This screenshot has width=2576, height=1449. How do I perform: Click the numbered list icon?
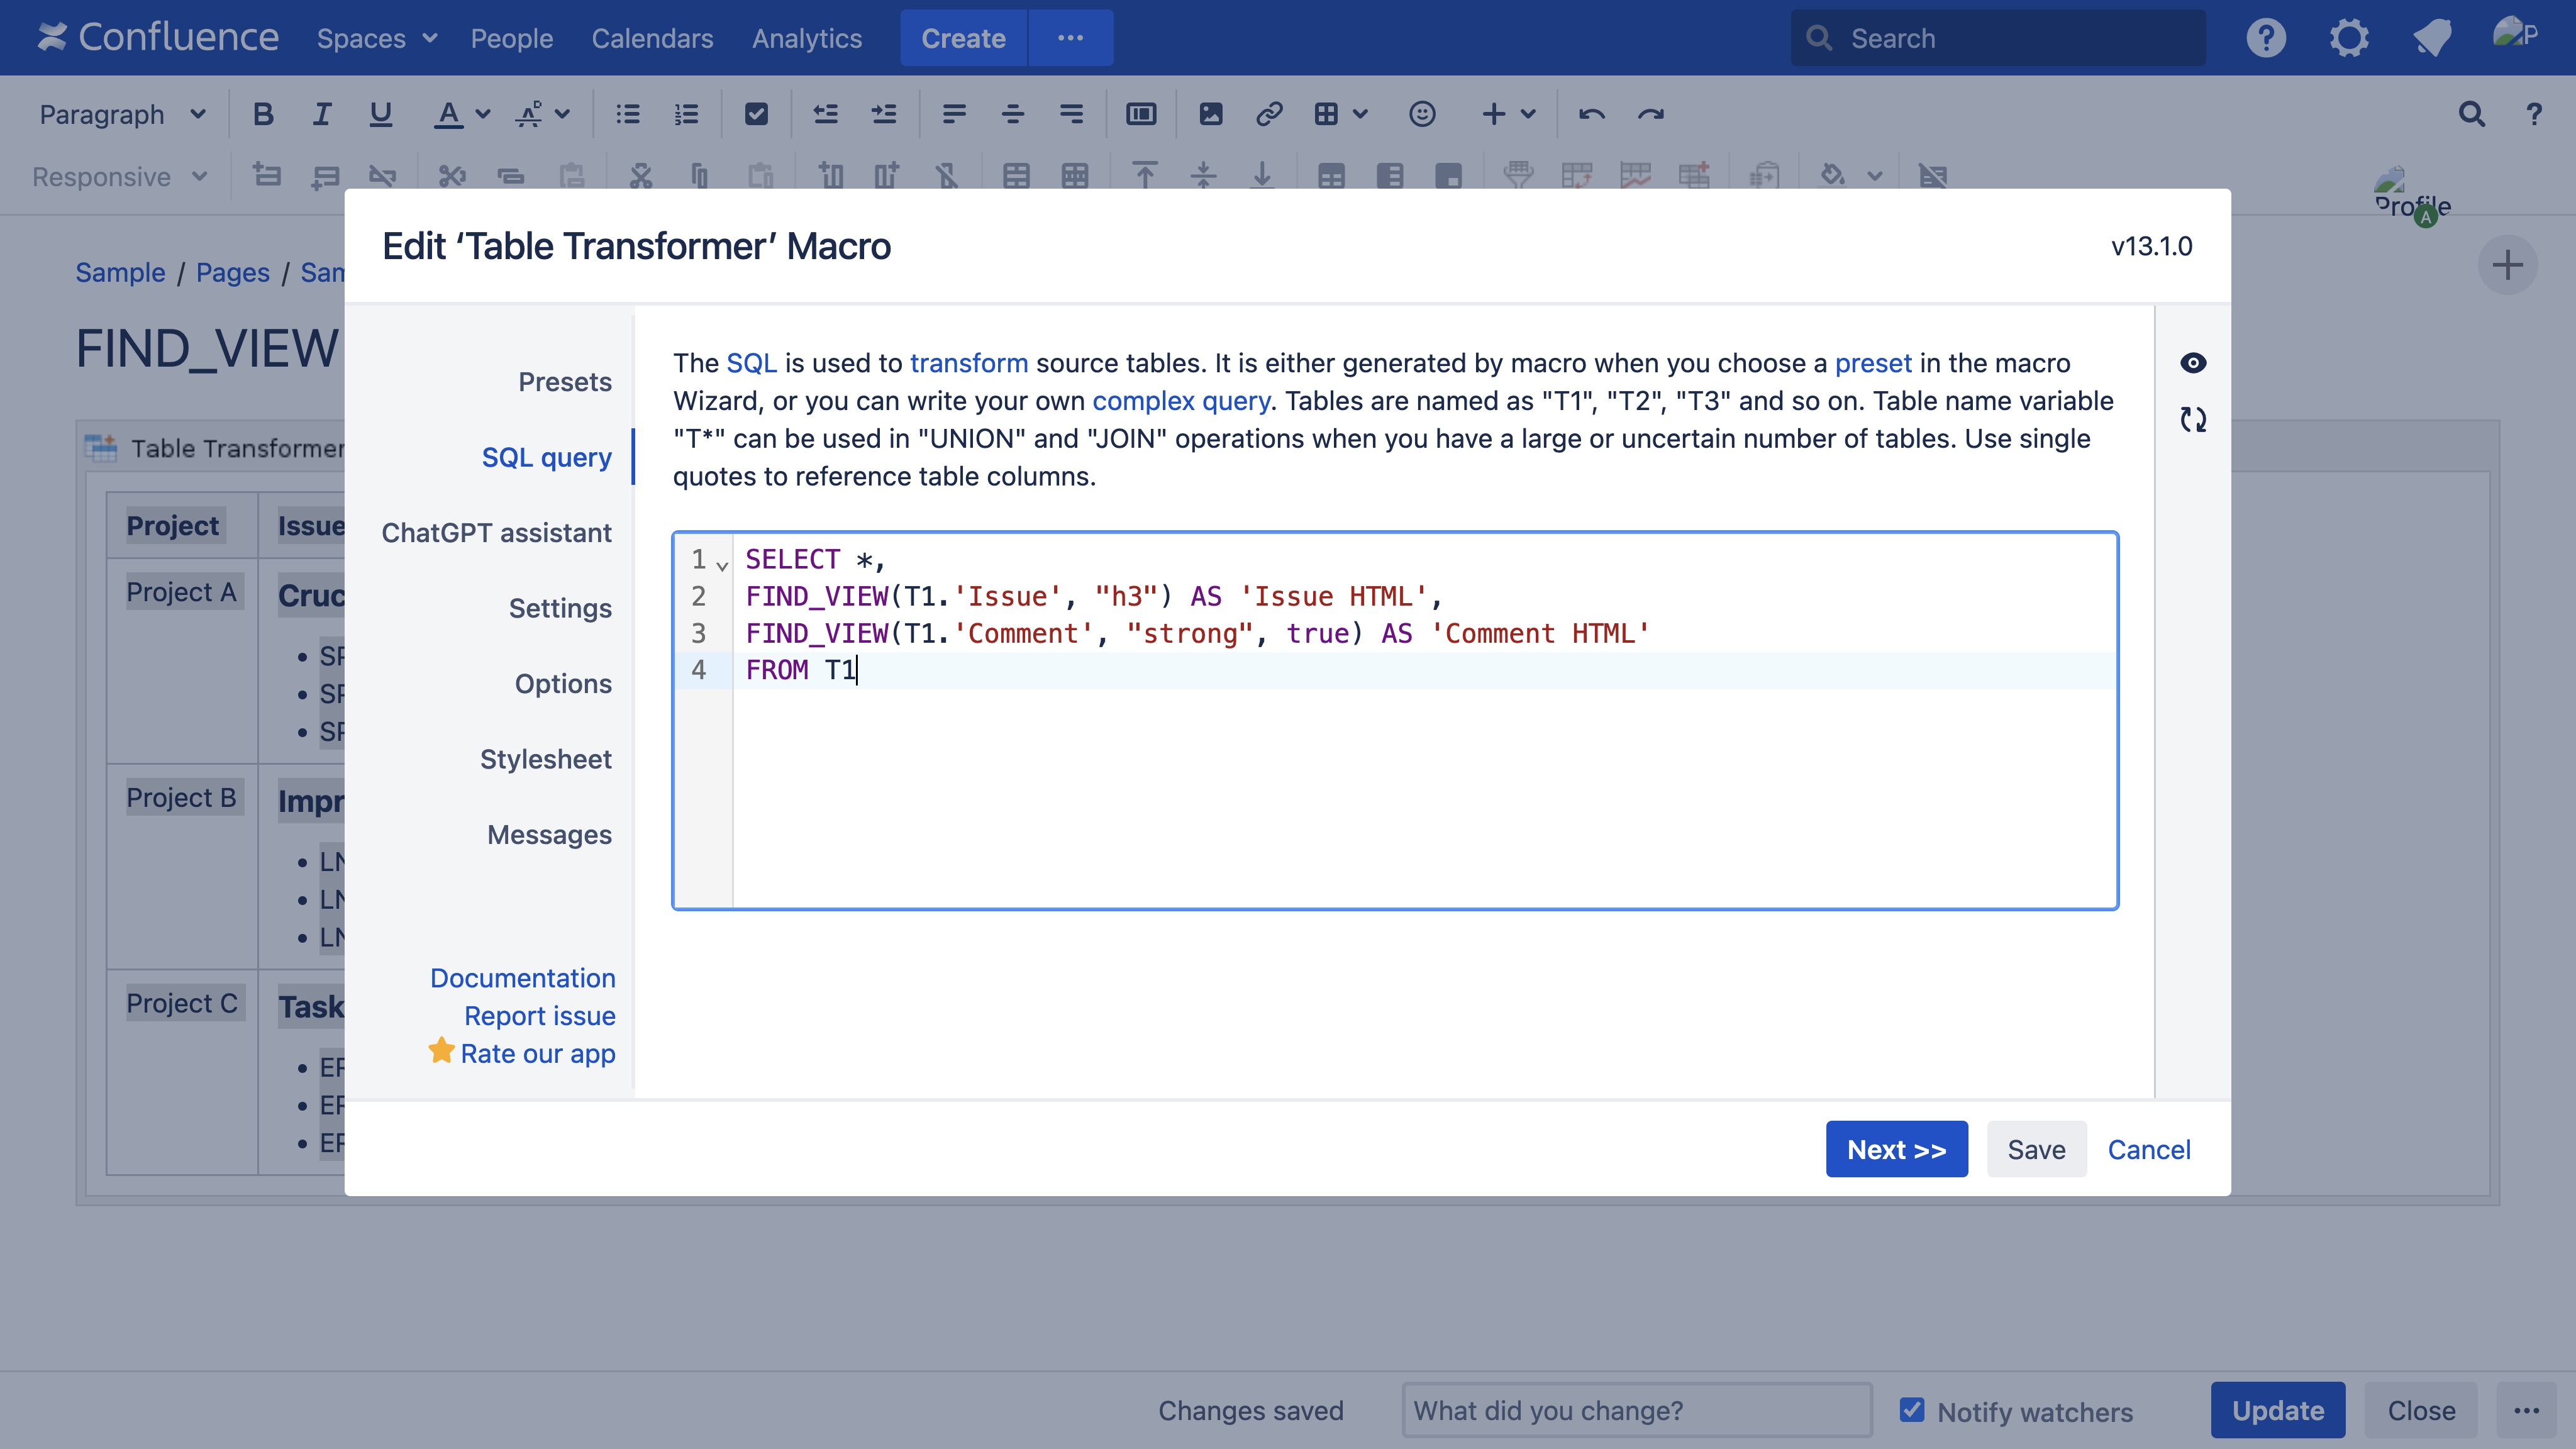(686, 114)
